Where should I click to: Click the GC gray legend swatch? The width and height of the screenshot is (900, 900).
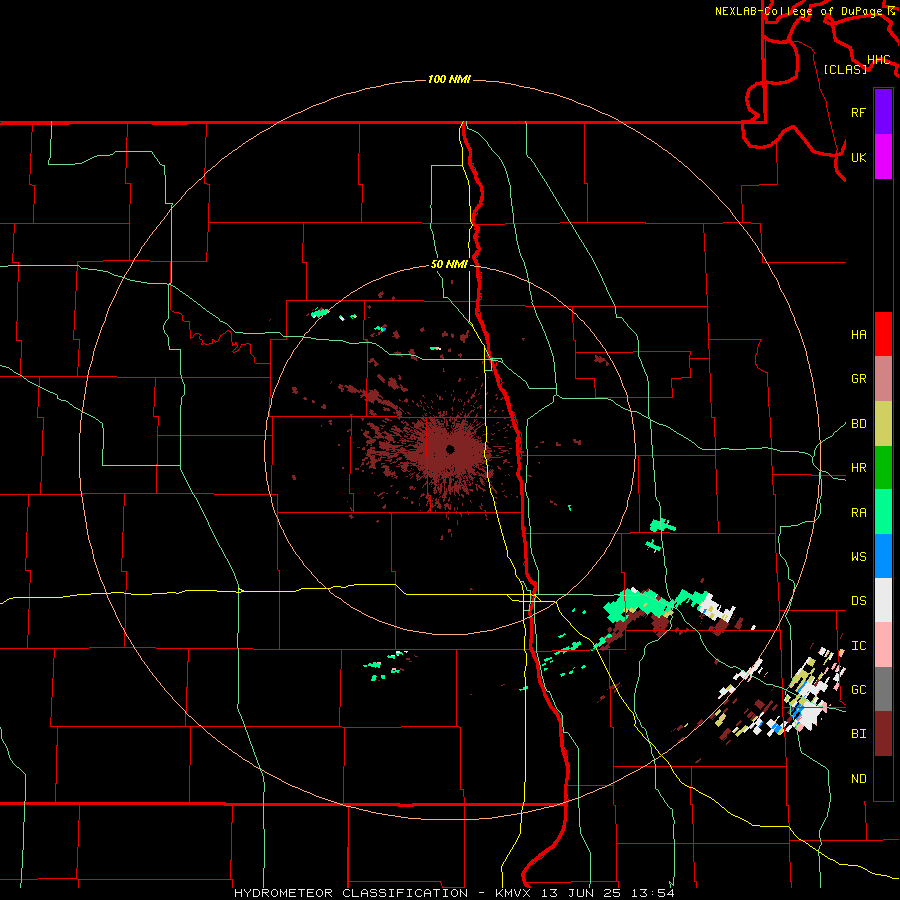click(x=883, y=689)
